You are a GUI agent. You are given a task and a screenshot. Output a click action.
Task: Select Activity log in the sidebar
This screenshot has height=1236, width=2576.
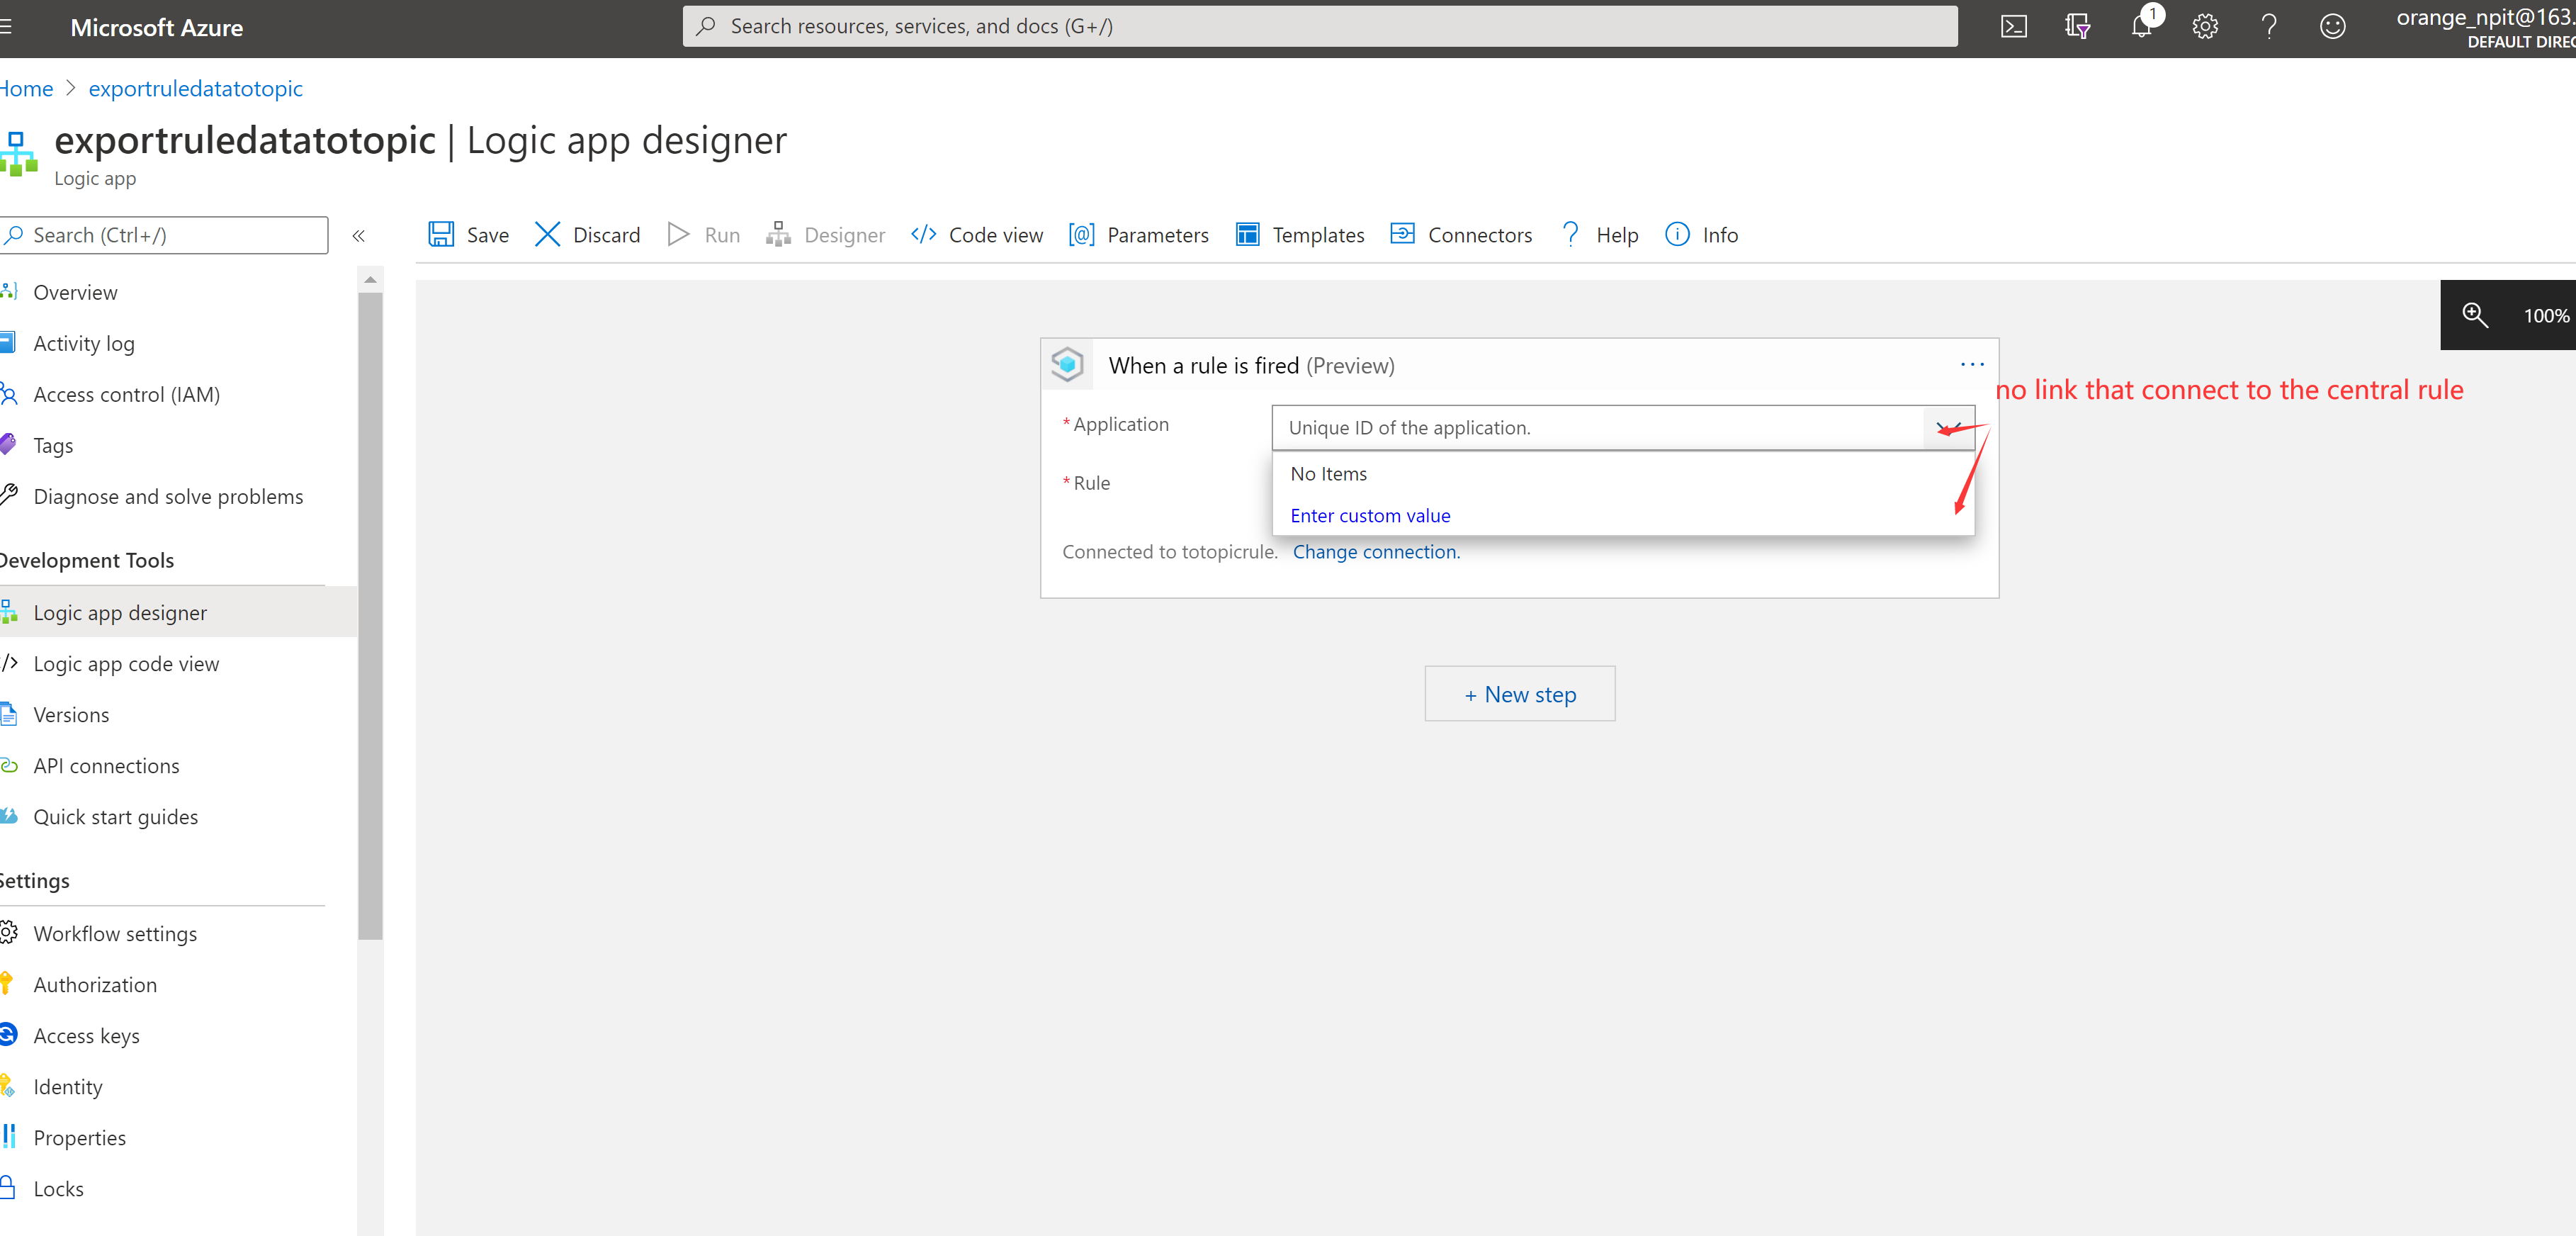84,342
